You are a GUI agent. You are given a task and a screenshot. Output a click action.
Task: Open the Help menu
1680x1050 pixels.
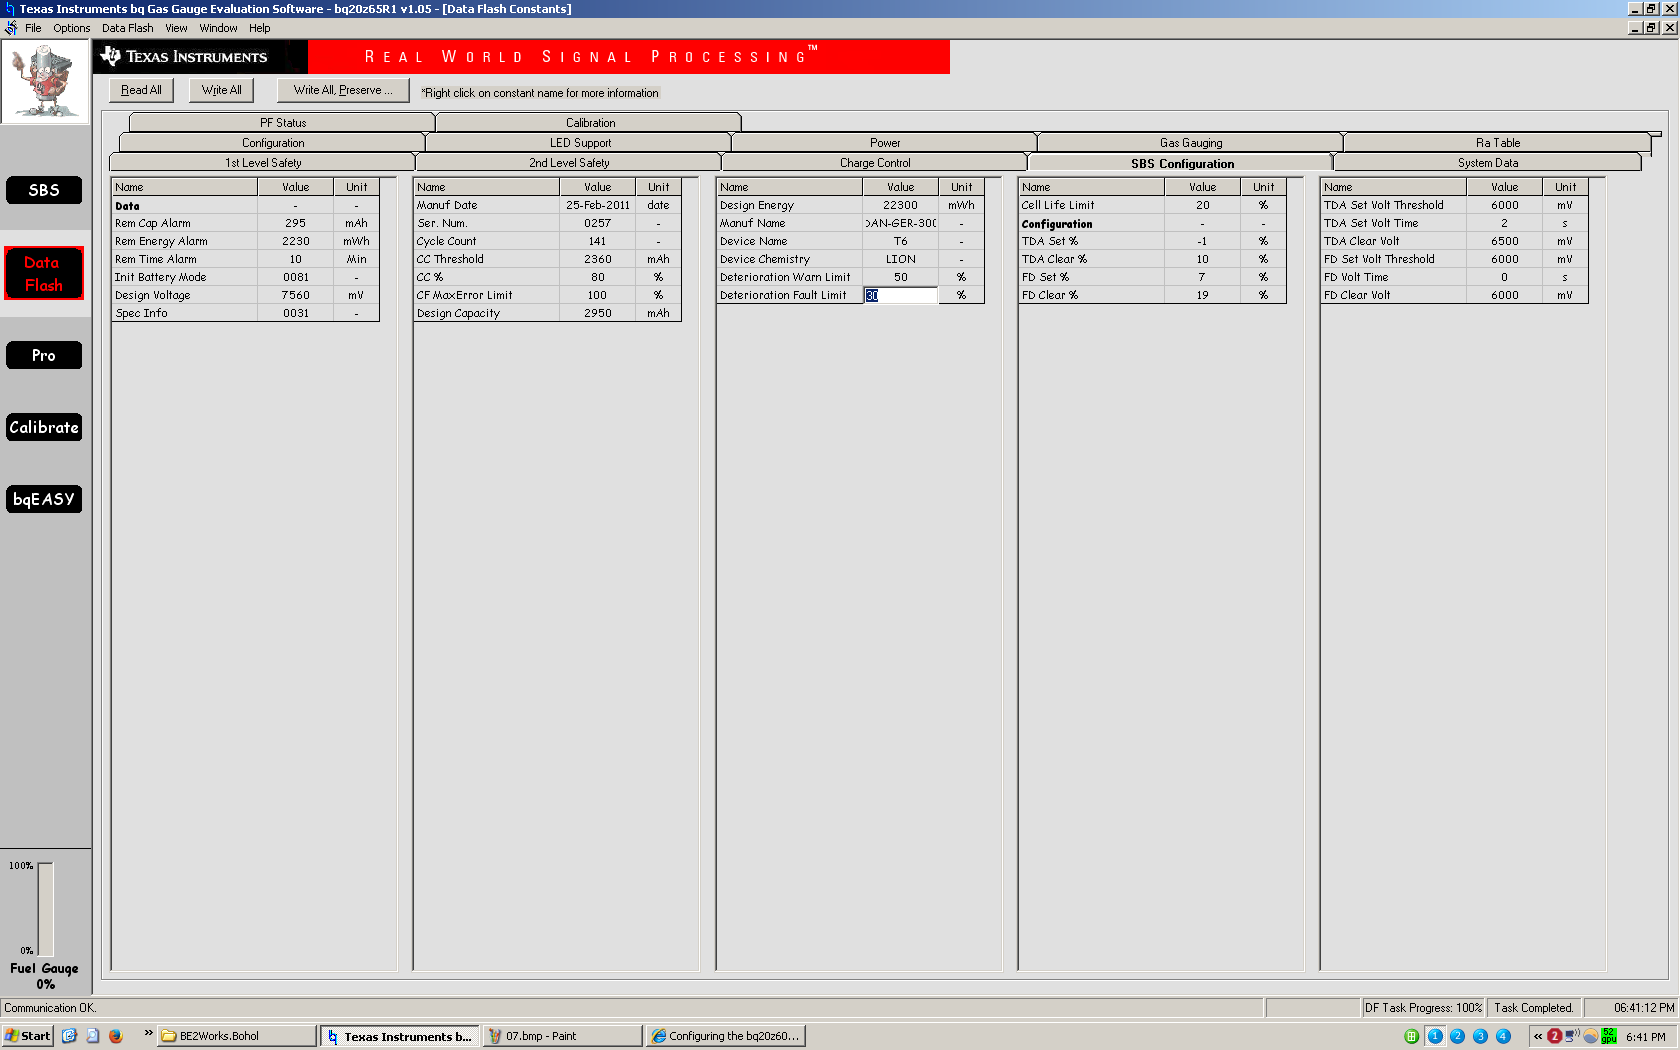coord(260,28)
